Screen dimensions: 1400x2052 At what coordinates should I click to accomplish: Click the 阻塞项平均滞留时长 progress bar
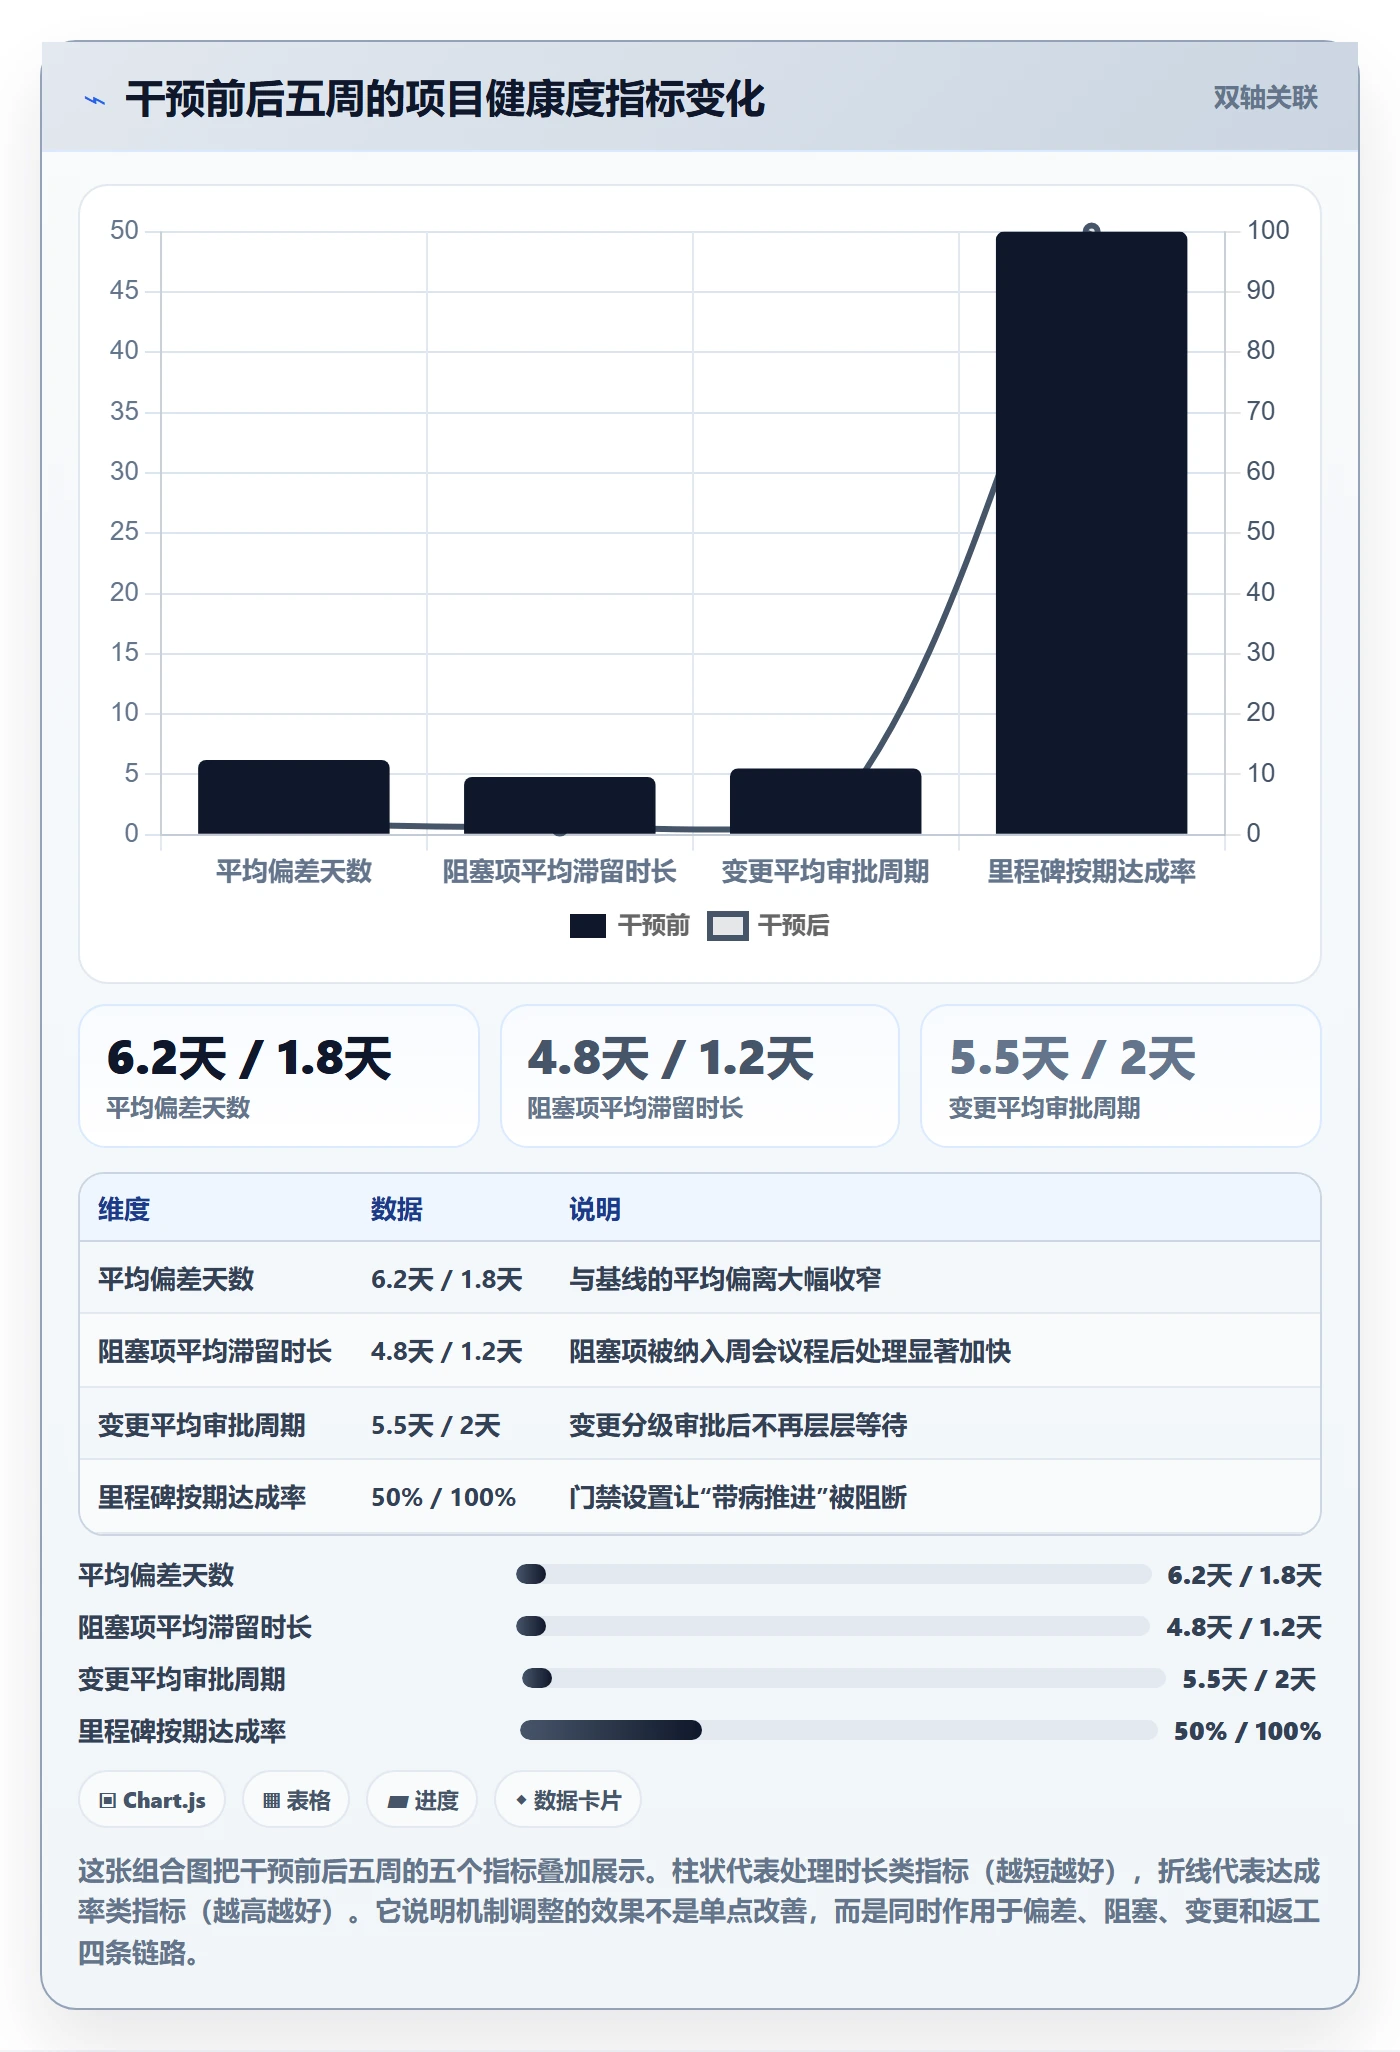click(833, 1626)
